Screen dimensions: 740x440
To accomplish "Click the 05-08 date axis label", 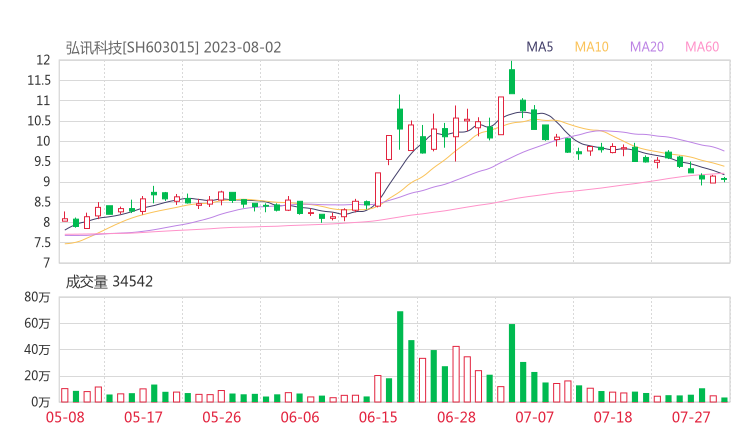I will click(x=65, y=417).
